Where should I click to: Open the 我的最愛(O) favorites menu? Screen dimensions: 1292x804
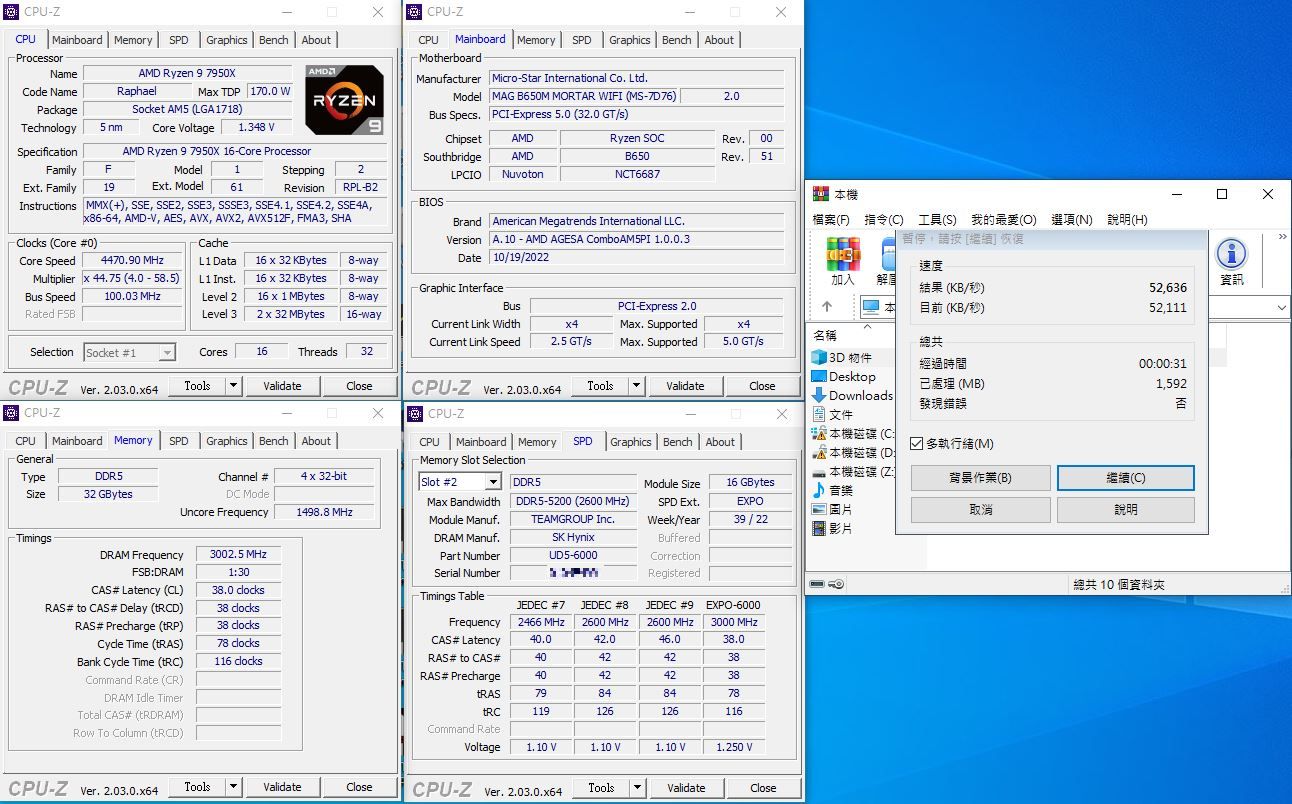tap(1003, 219)
